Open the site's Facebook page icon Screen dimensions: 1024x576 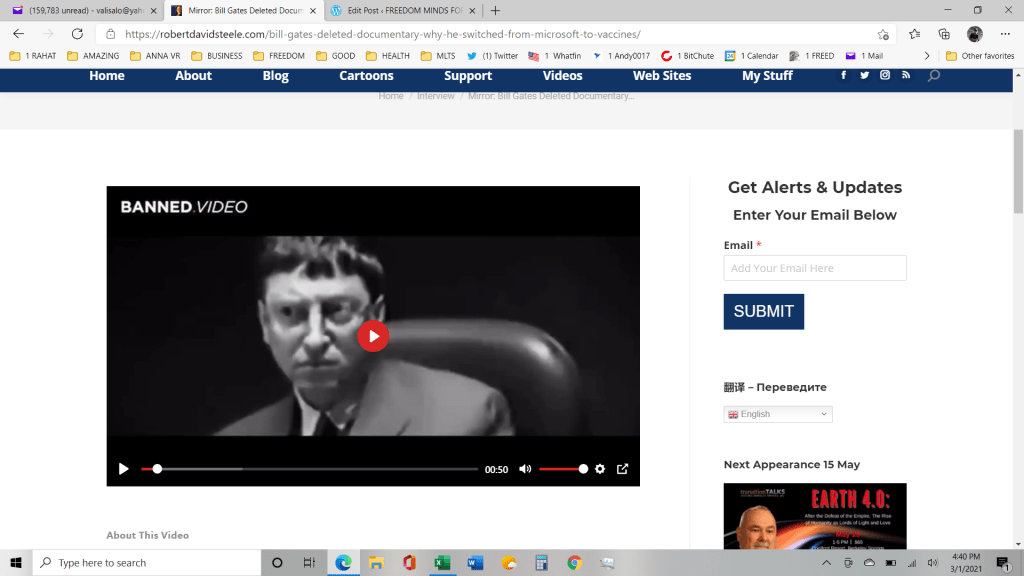click(x=844, y=76)
